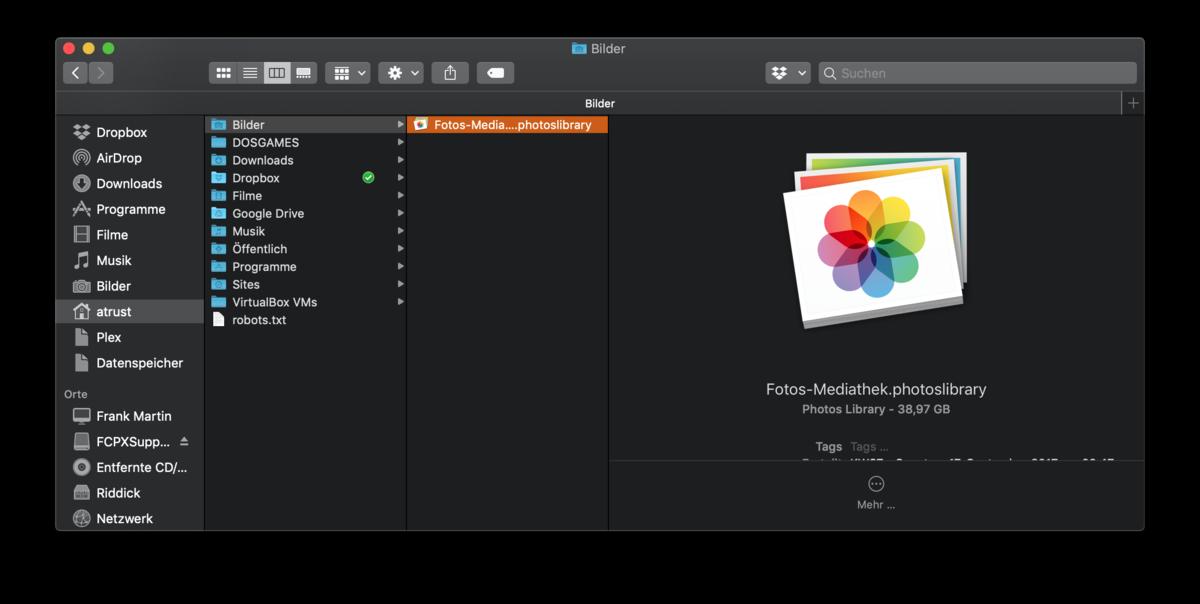Eject the FCPXSupp... volume
1200x604 pixels.
pyautogui.click(x=184, y=441)
